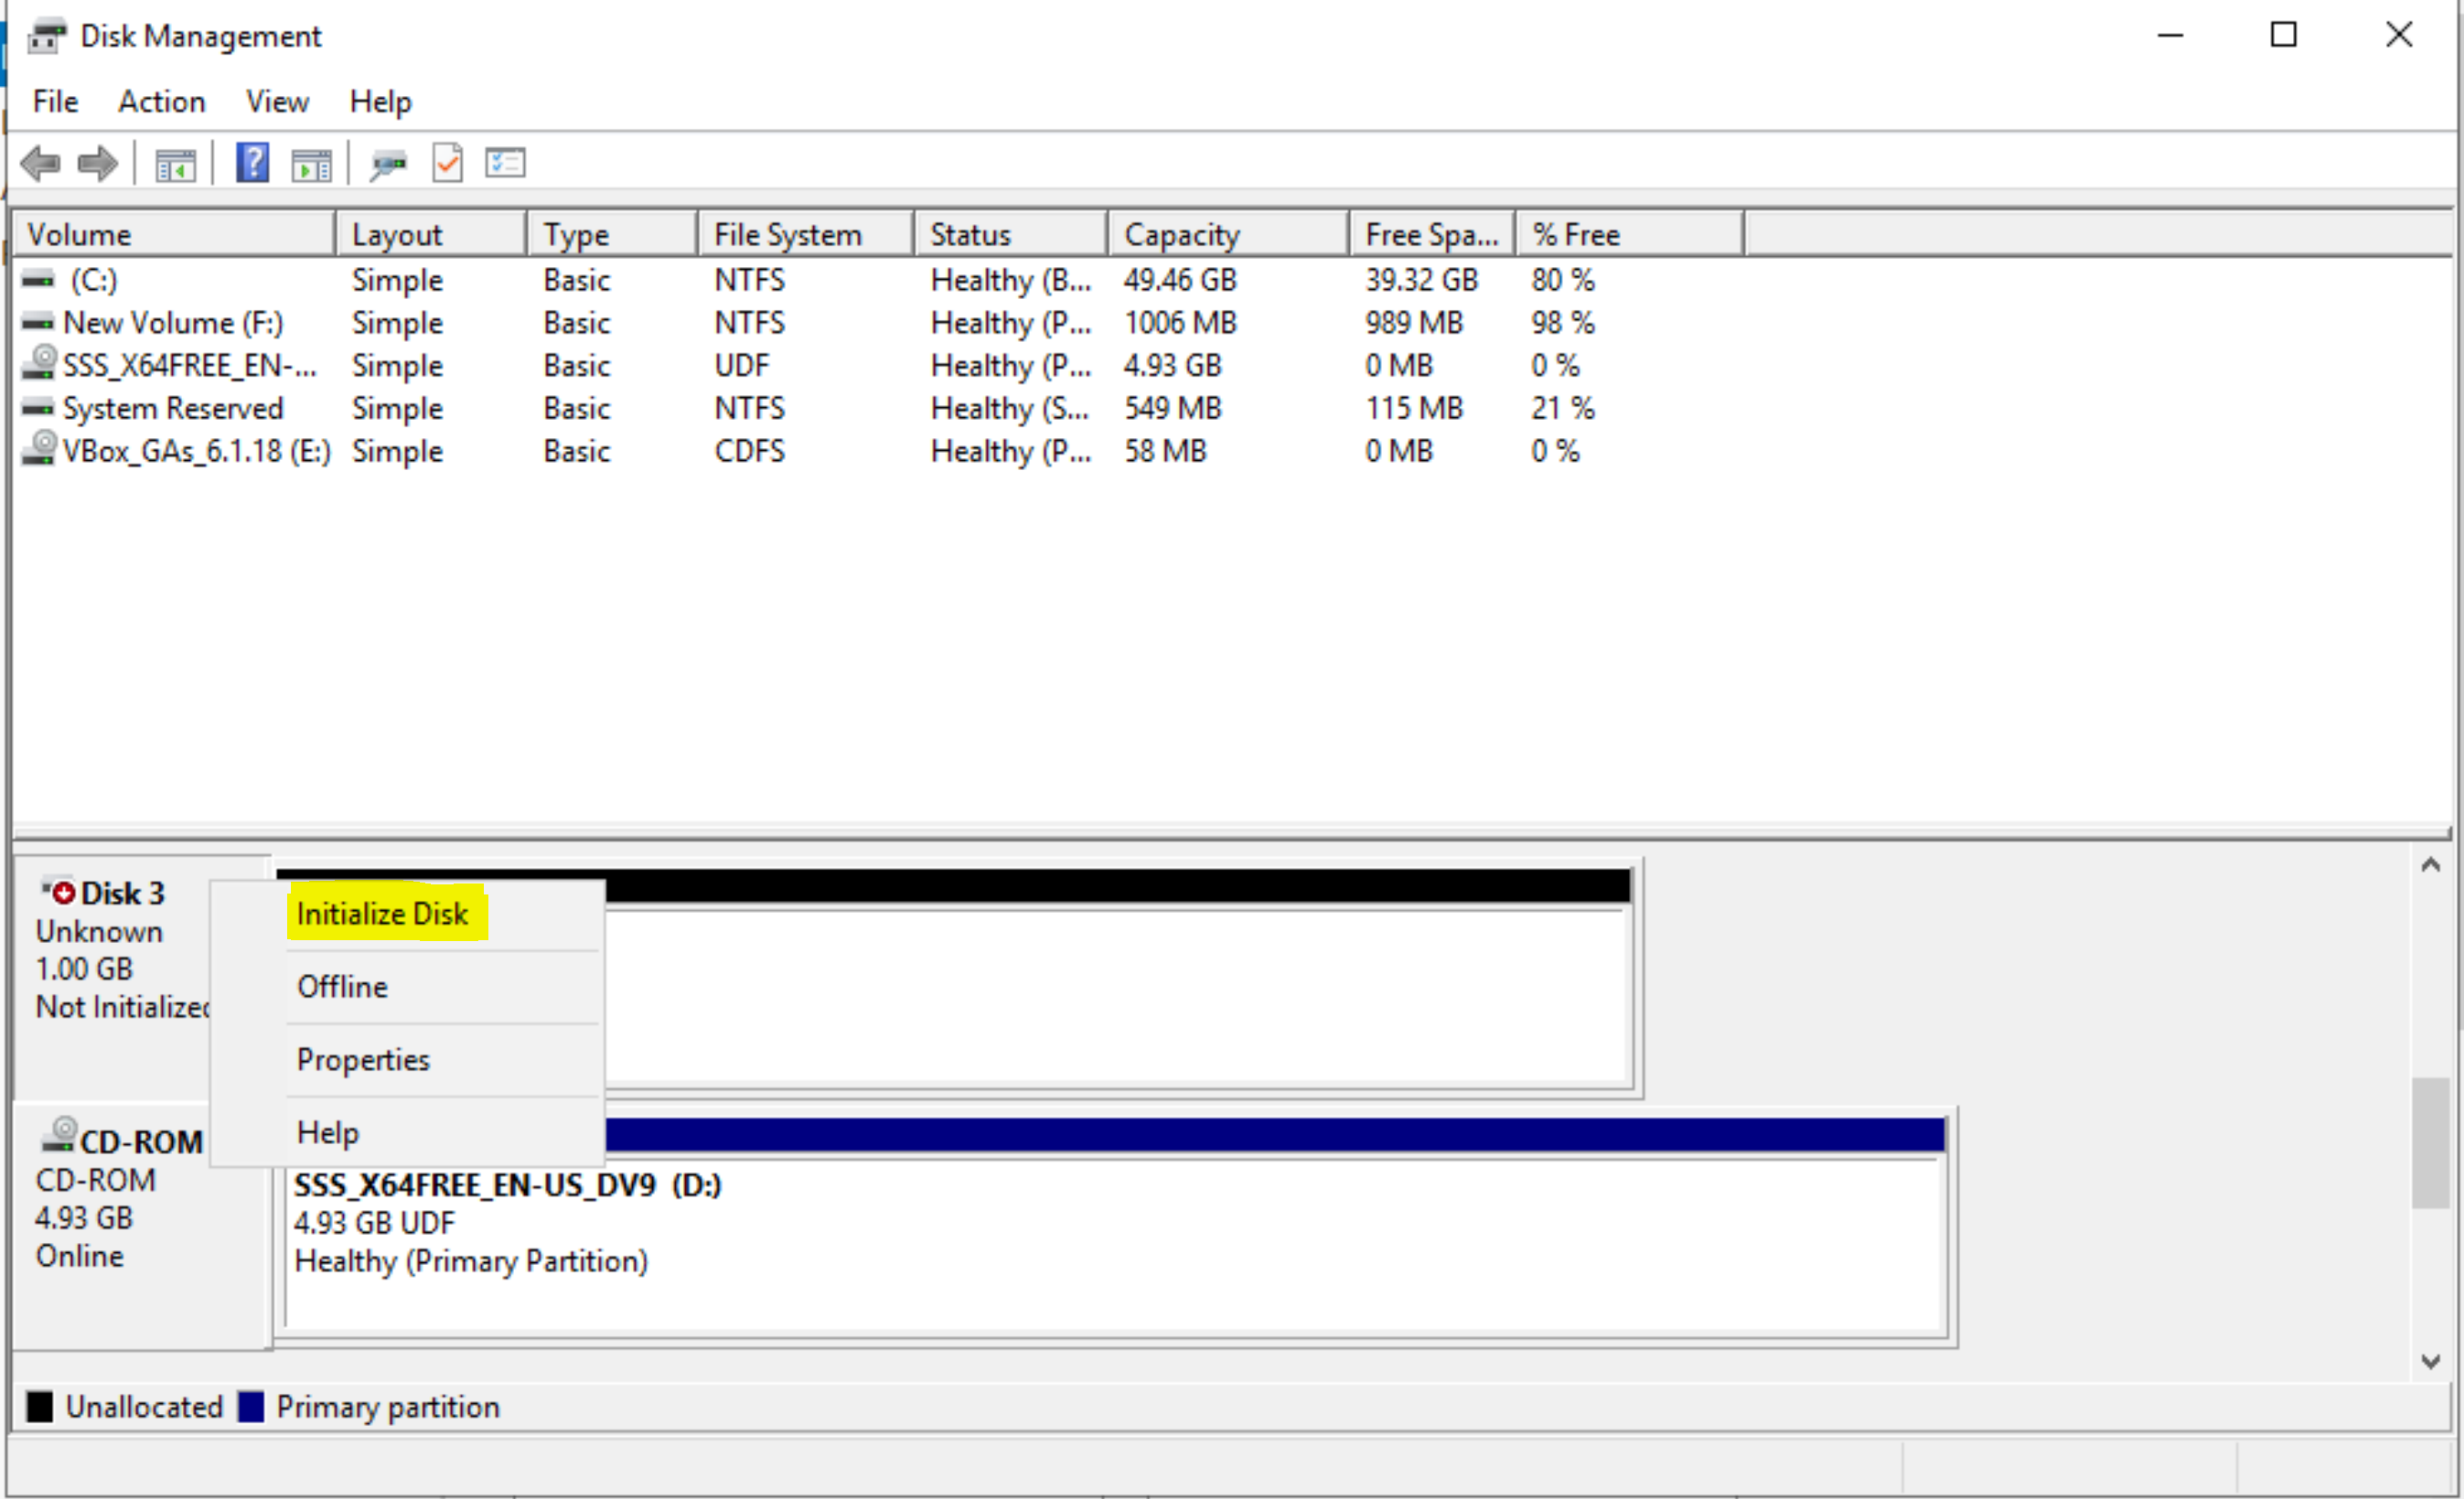Choose Offline from the context menu
The height and width of the screenshot is (1499, 2464).
point(405,987)
